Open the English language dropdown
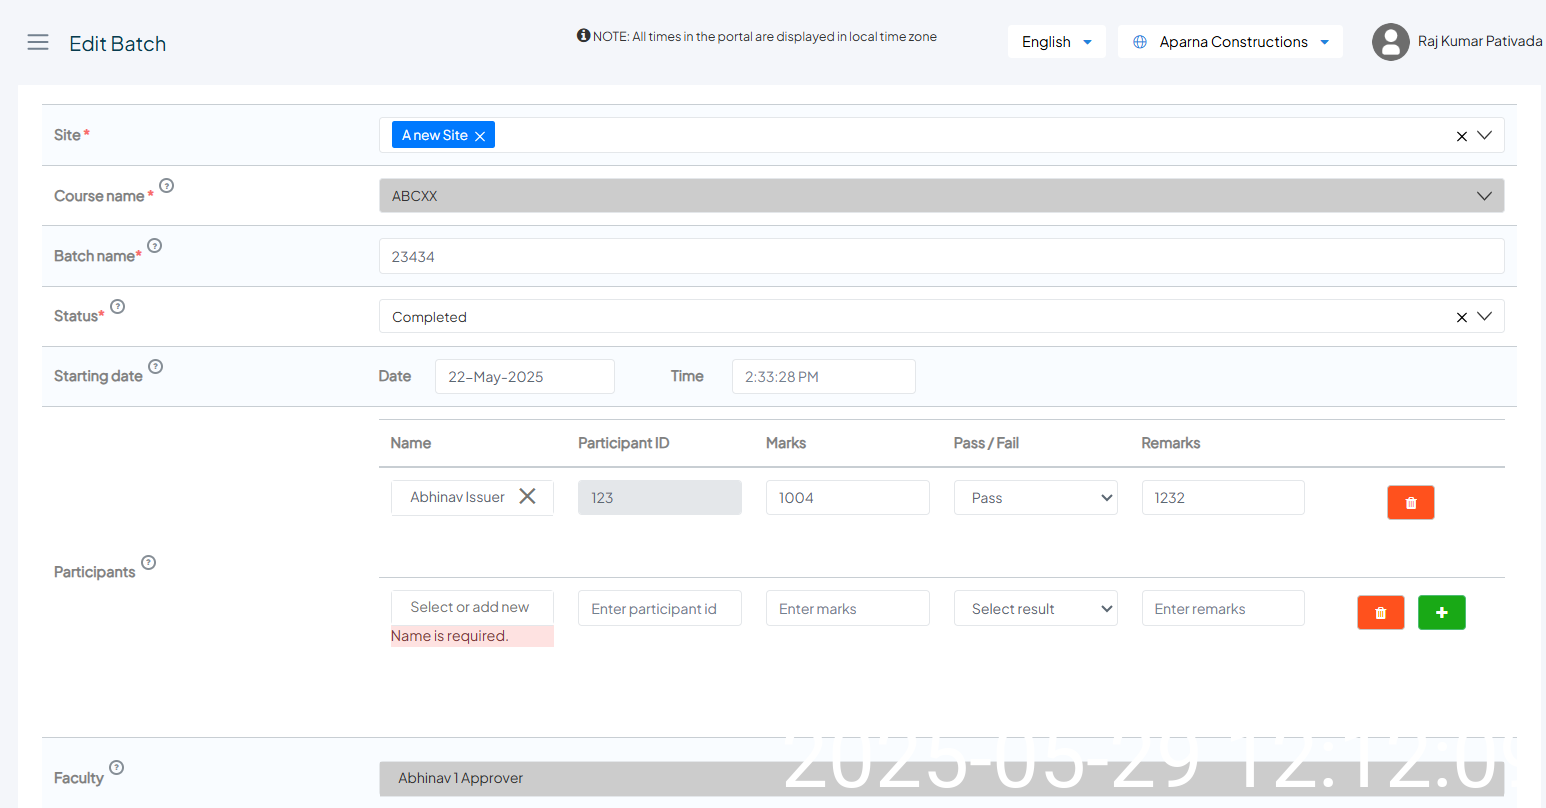The height and width of the screenshot is (808, 1546). [1056, 42]
